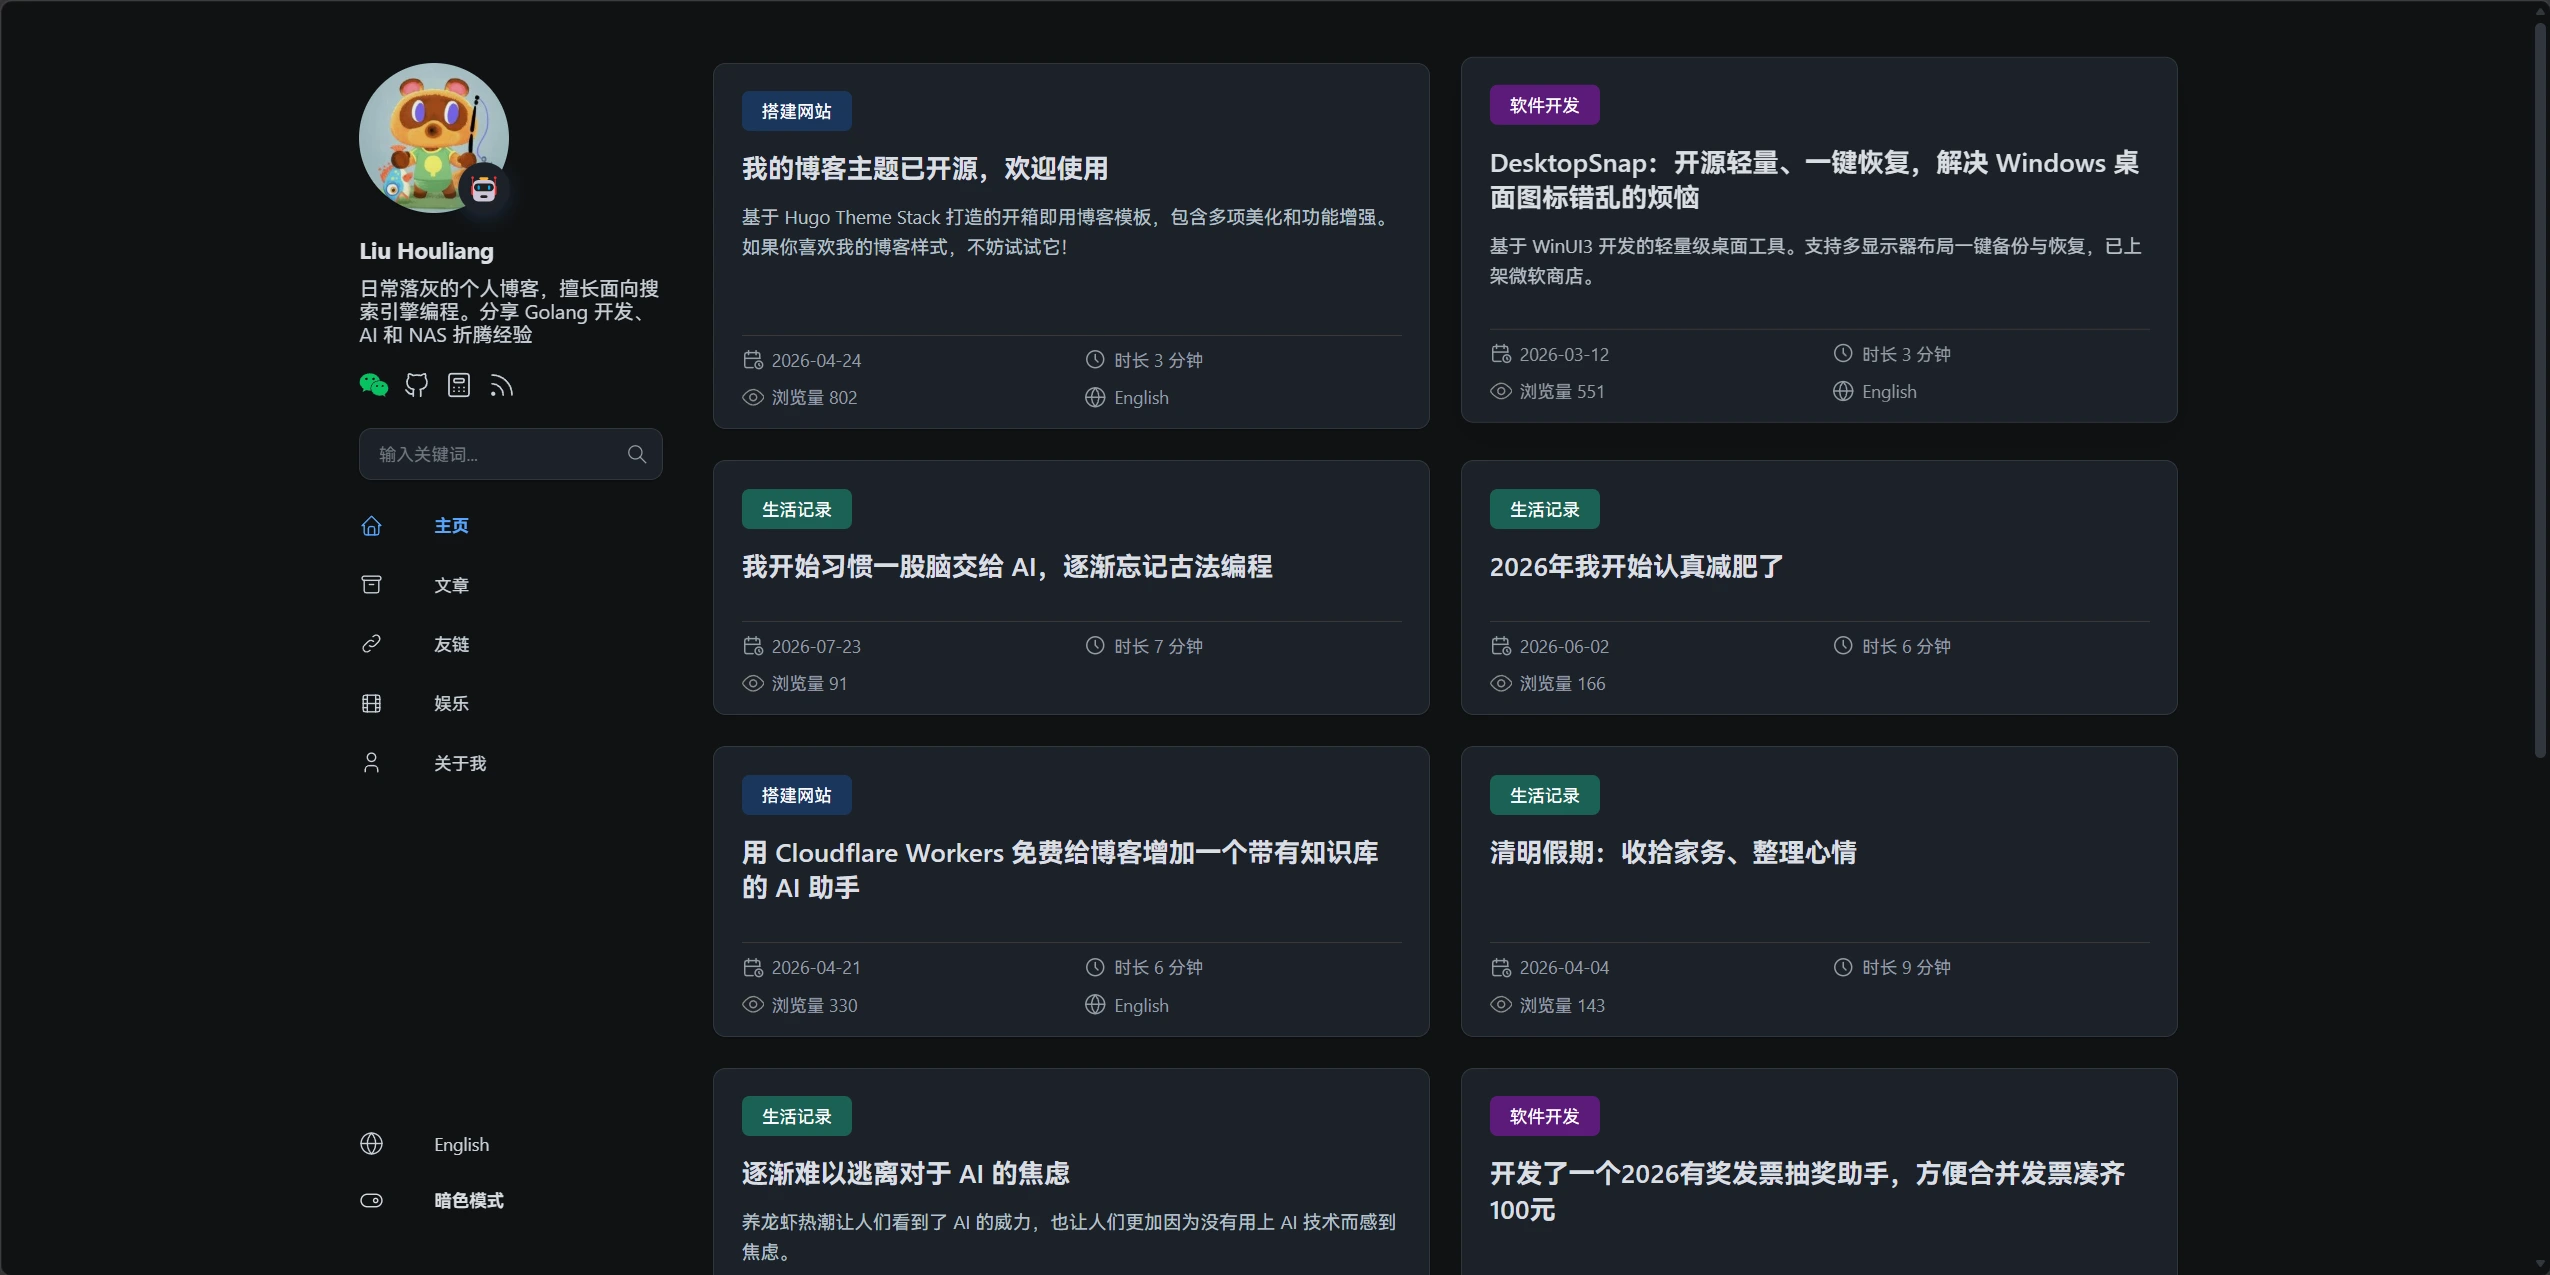This screenshot has width=2550, height=1275.
Task: Open post 清明假期：收拾家务、整理心情
Action: point(1673,853)
